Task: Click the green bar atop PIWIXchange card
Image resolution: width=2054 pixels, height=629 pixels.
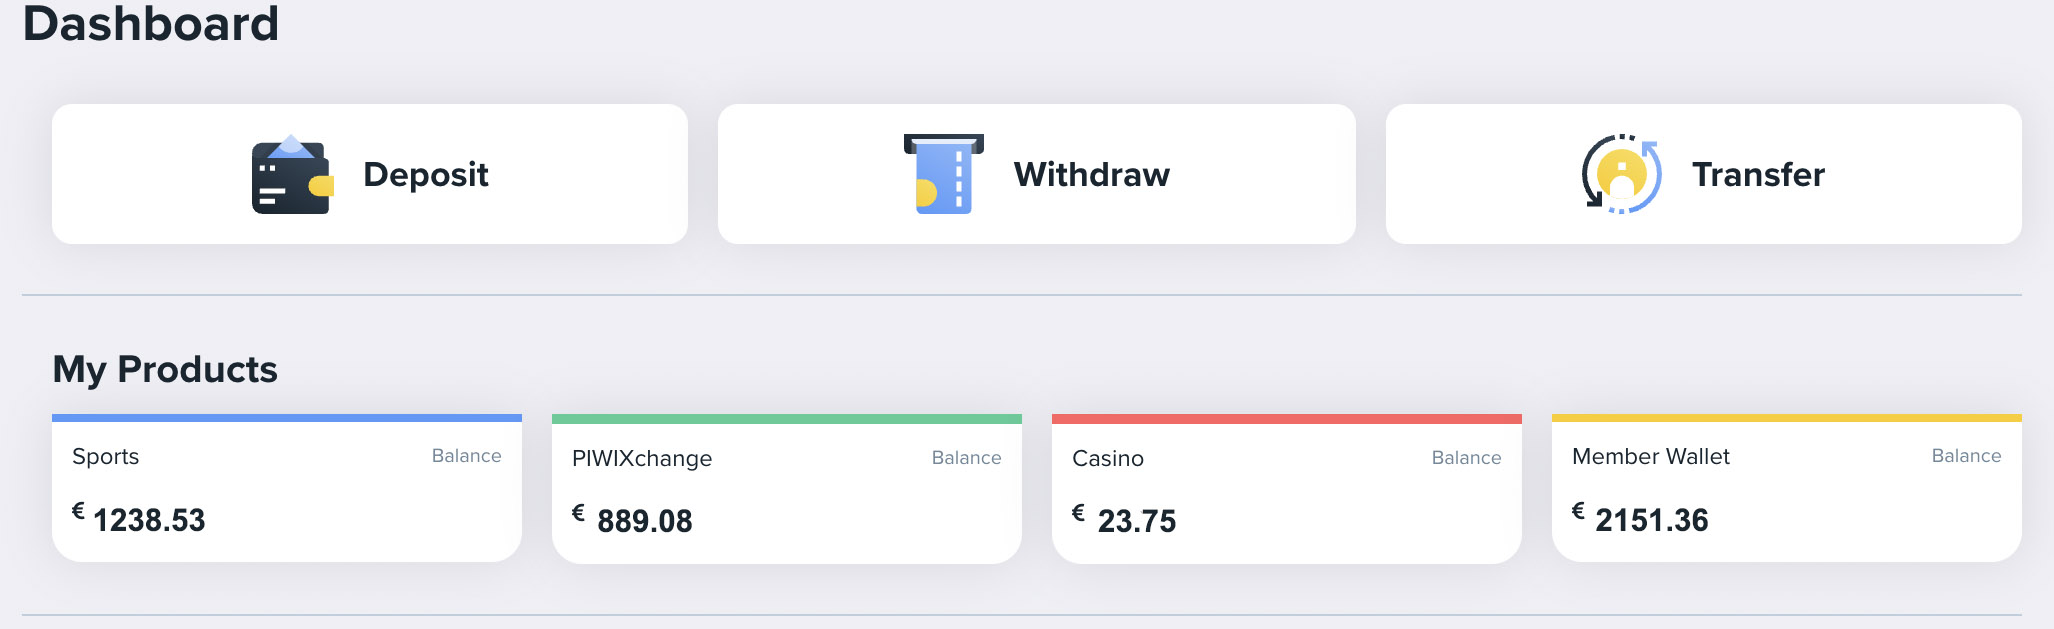Action: pyautogui.click(x=787, y=419)
